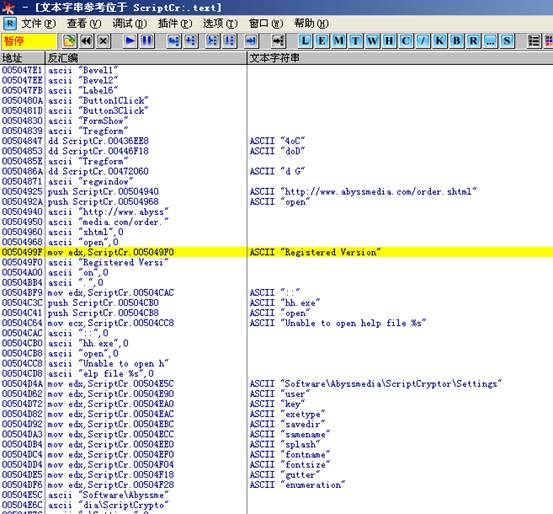Select ASCII "enumeration" string row

pos(276,485)
